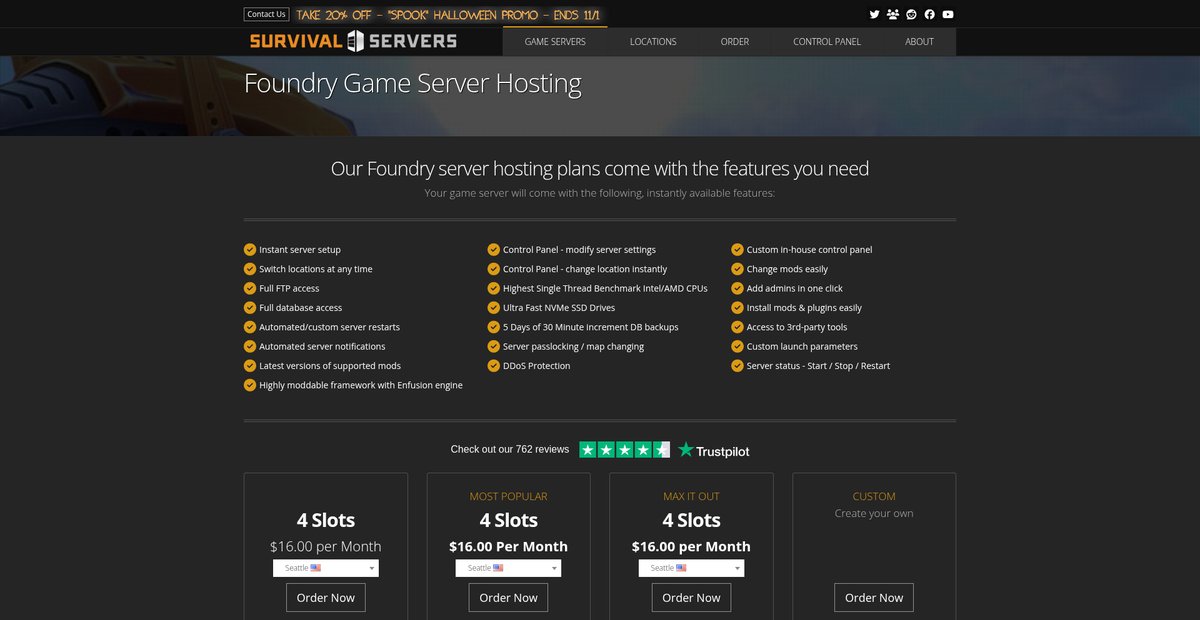
Task: Click checkmark icon beside Full database access
Action: (250, 308)
